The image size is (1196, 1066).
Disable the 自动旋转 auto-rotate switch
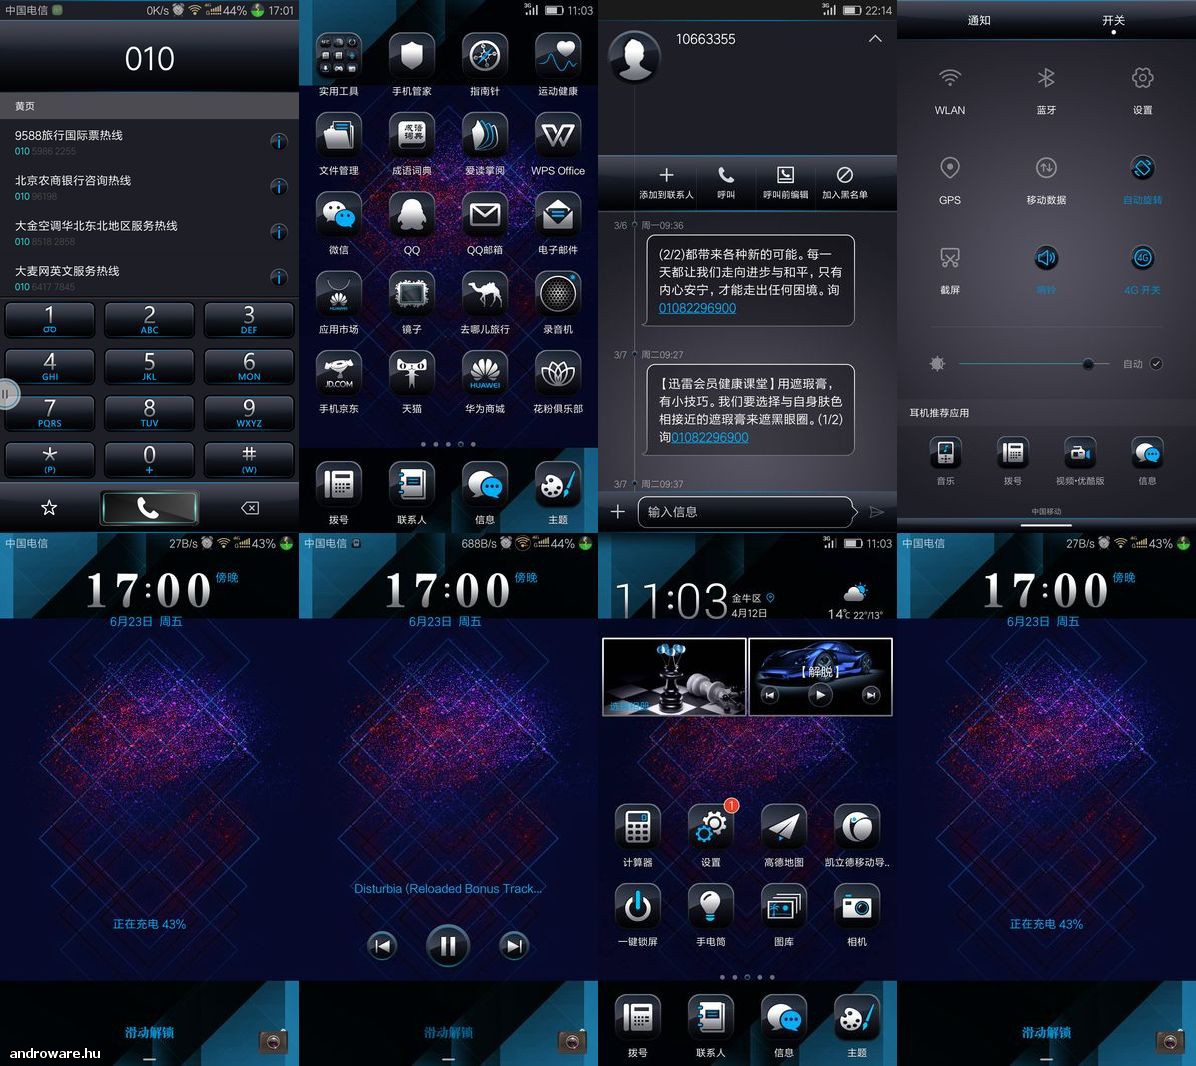pyautogui.click(x=1142, y=168)
